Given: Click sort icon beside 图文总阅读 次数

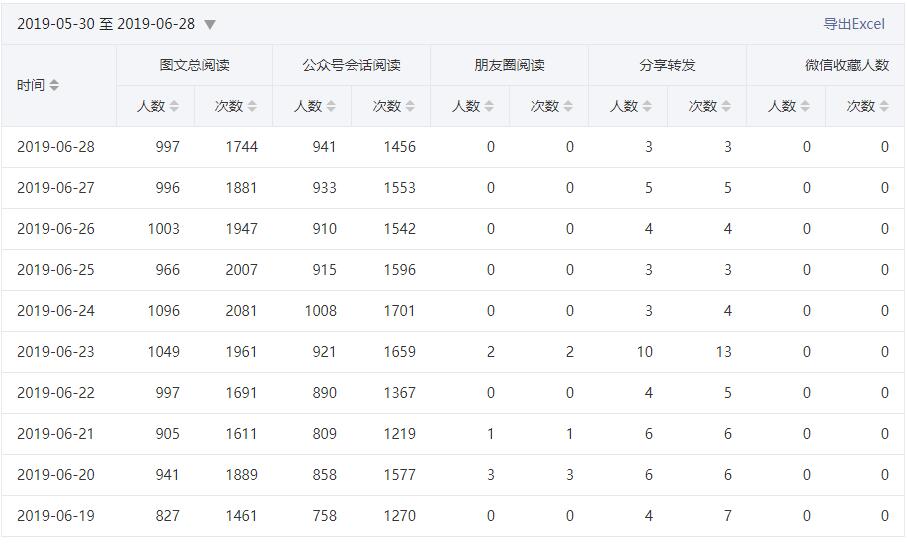Looking at the screenshot, I should click(x=252, y=106).
